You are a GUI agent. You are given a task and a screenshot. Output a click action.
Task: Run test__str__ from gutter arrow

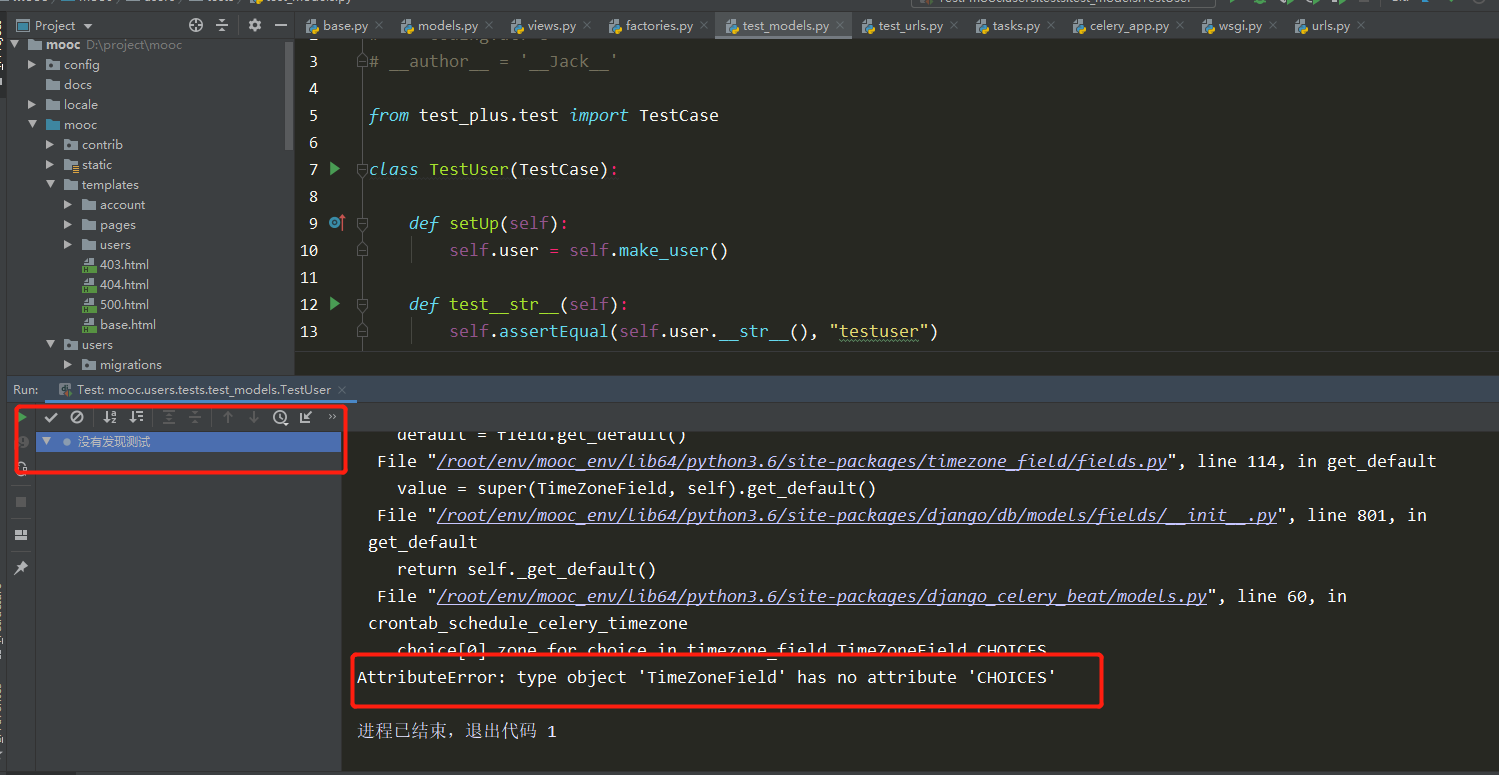coord(335,303)
